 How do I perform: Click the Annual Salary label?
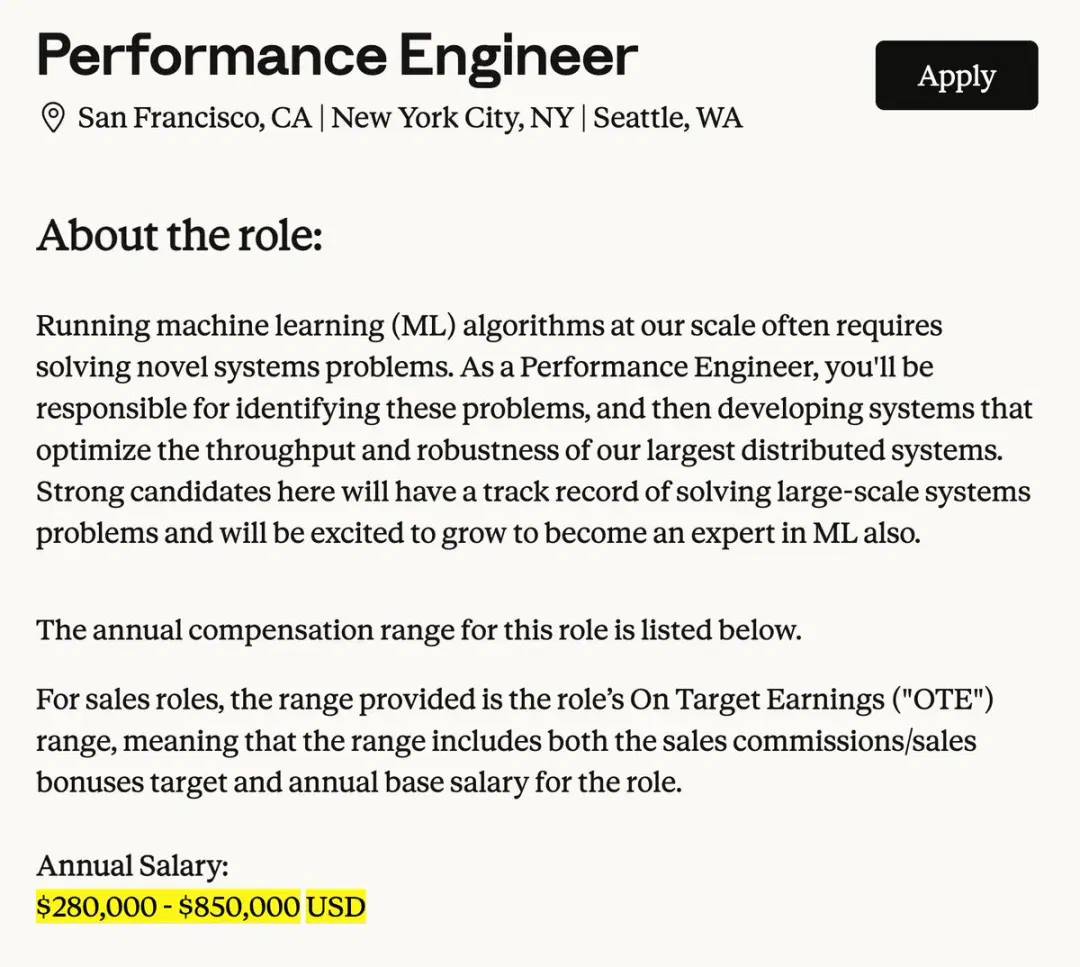132,866
